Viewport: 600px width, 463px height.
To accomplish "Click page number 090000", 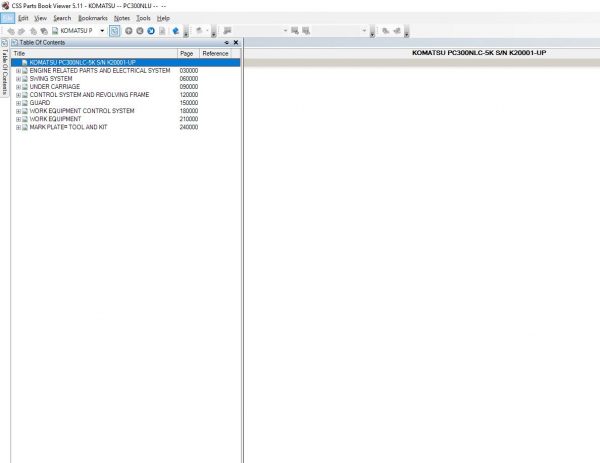I will tap(189, 87).
